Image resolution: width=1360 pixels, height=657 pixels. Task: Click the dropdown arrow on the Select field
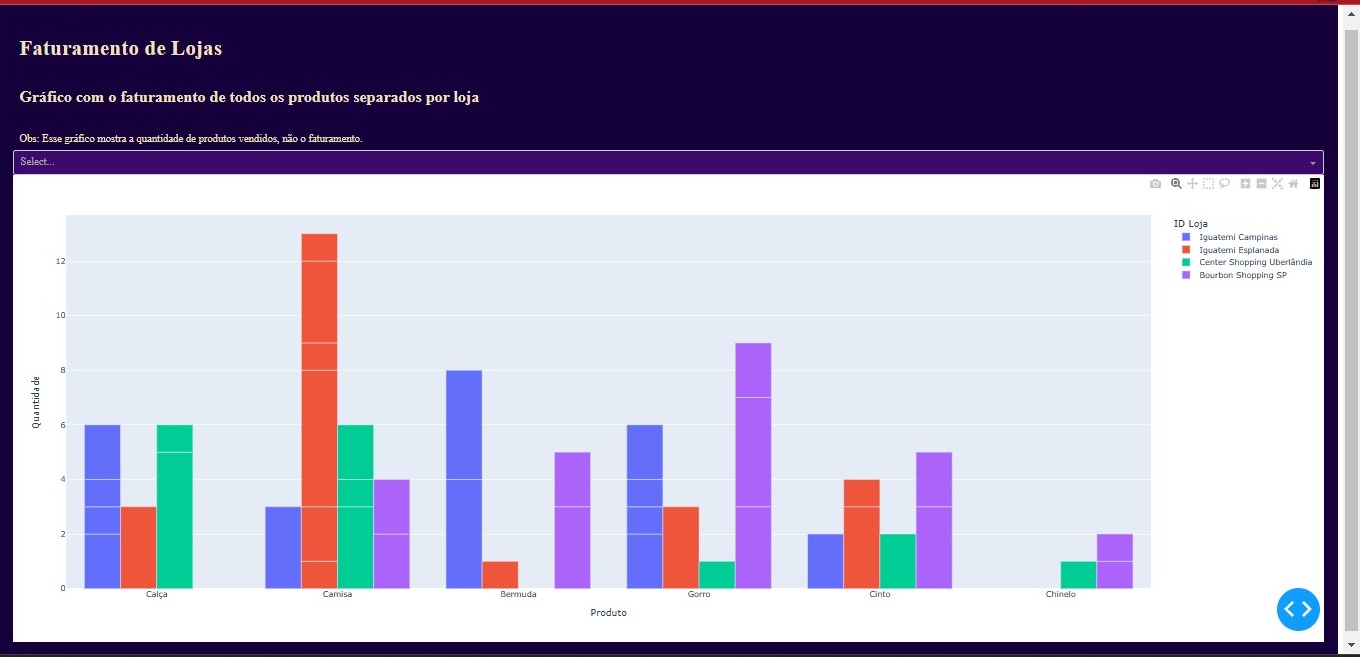coord(1313,161)
